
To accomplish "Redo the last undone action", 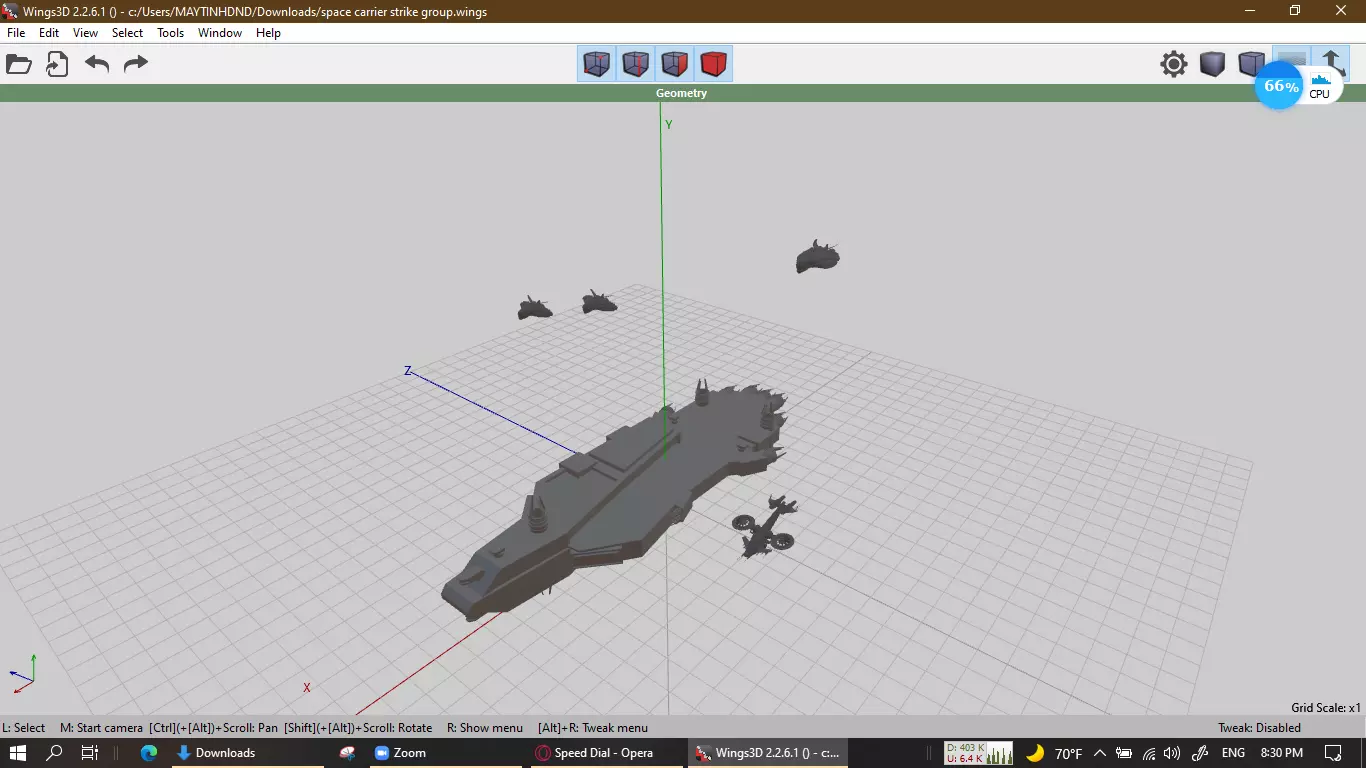I will [x=135, y=65].
